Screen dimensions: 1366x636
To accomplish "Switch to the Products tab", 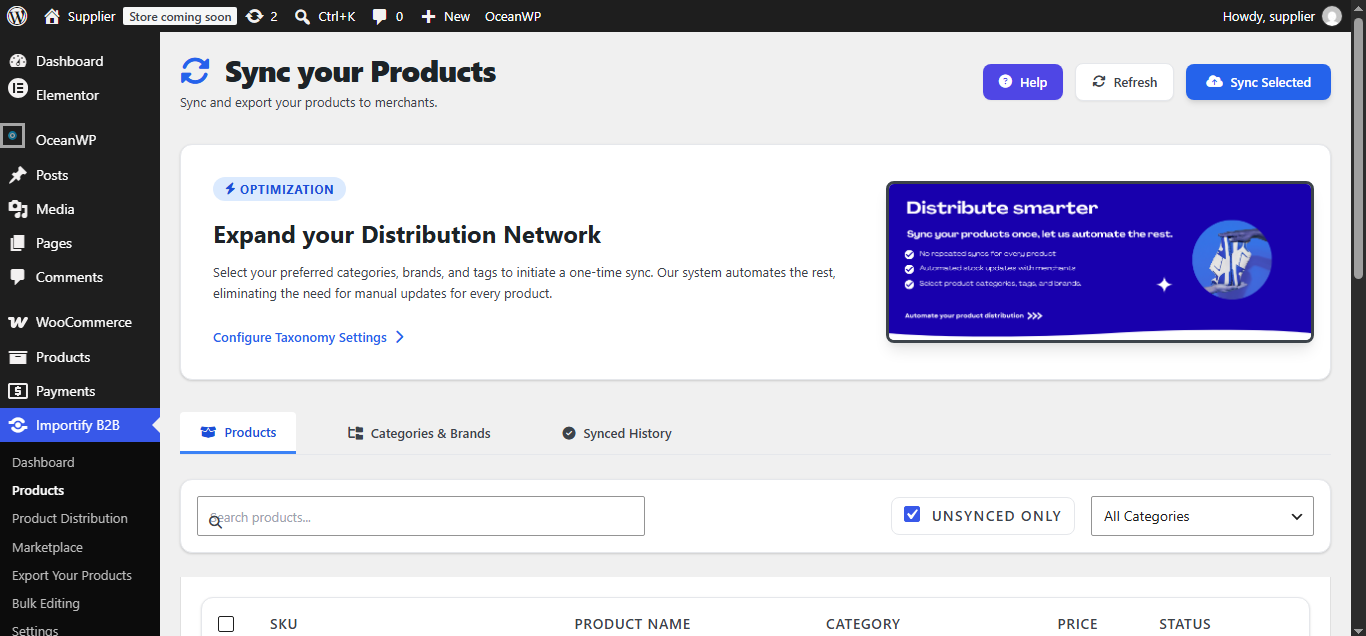I will coord(238,433).
